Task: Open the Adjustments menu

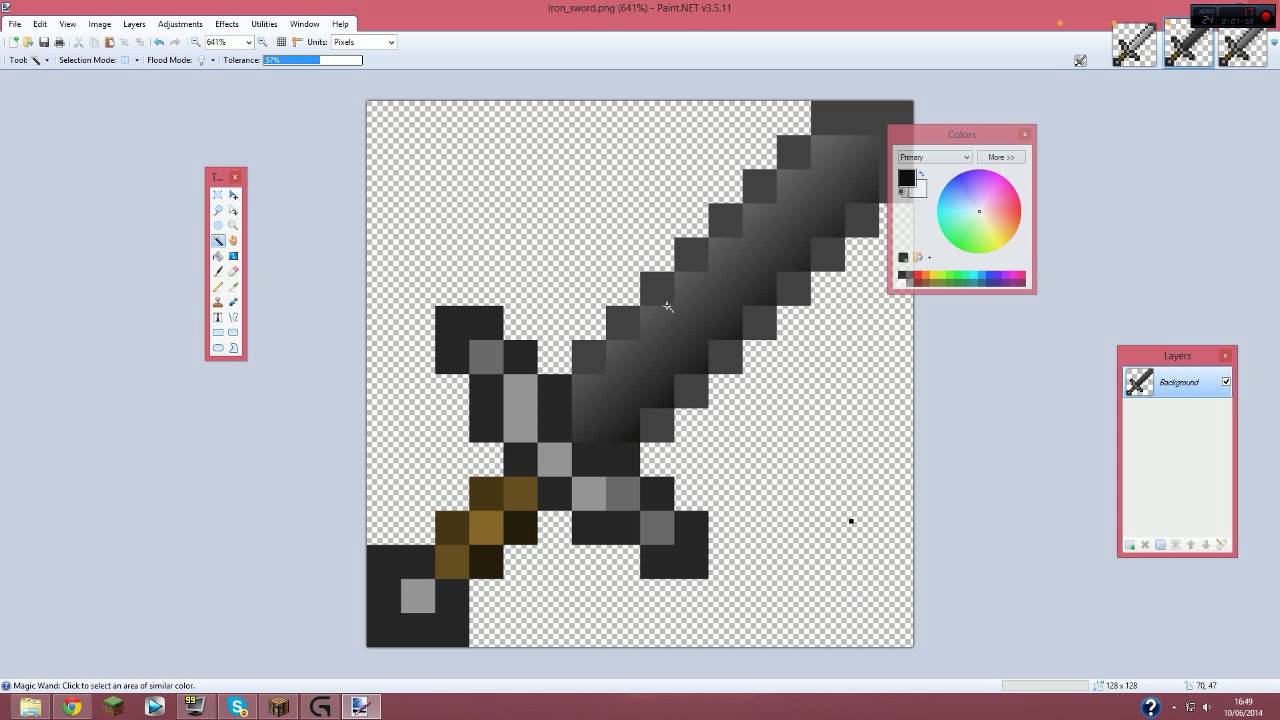Action: 180,24
